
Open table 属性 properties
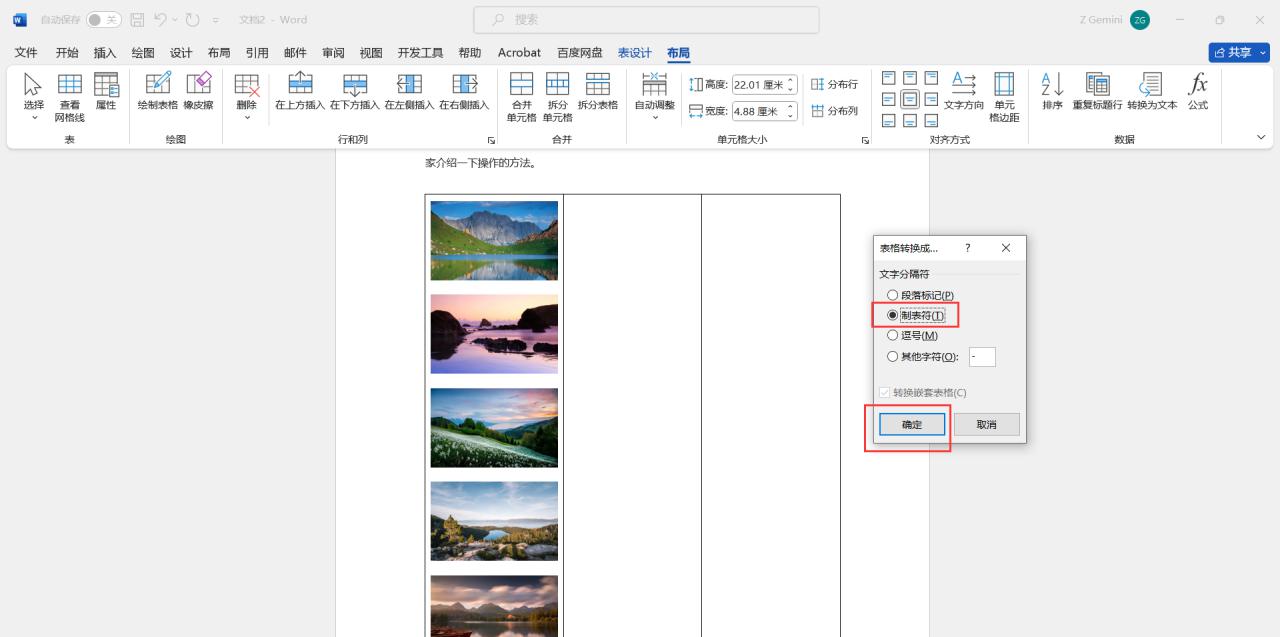pyautogui.click(x=106, y=92)
